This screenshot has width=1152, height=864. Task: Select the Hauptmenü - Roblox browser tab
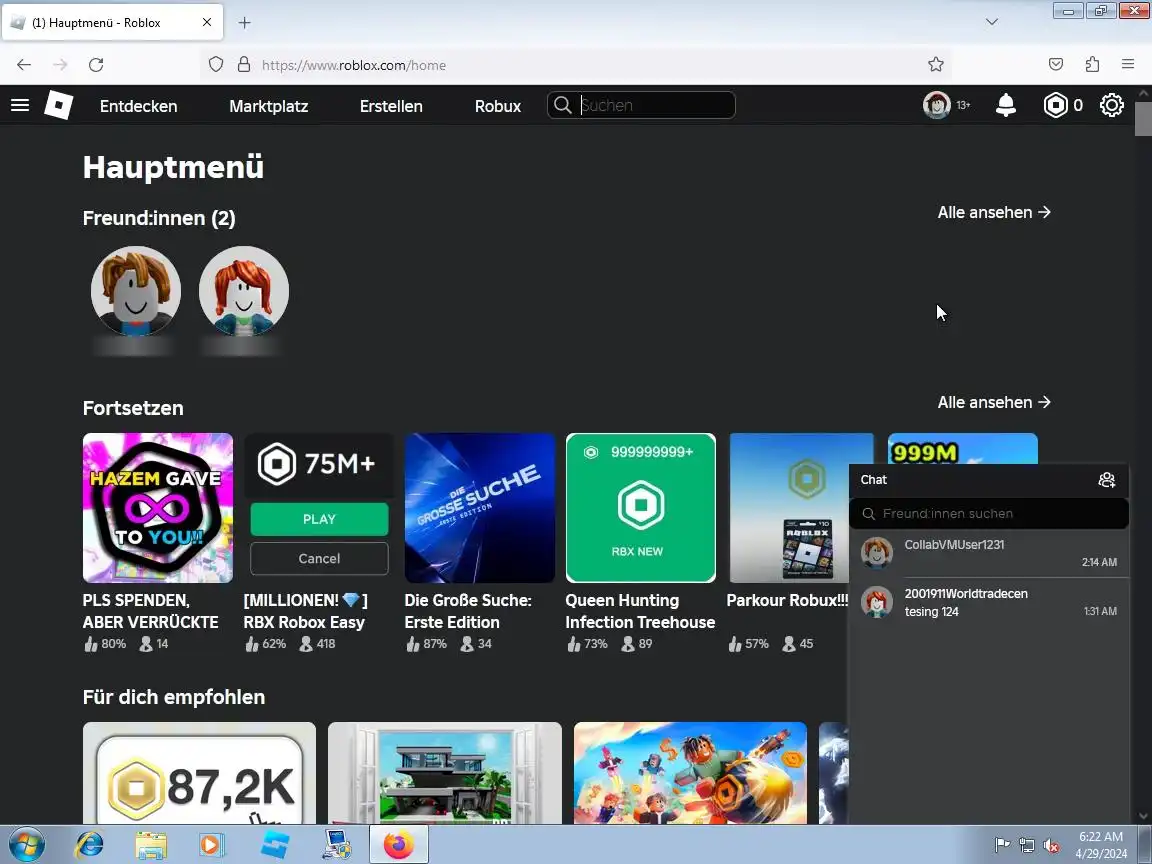[x=112, y=23]
